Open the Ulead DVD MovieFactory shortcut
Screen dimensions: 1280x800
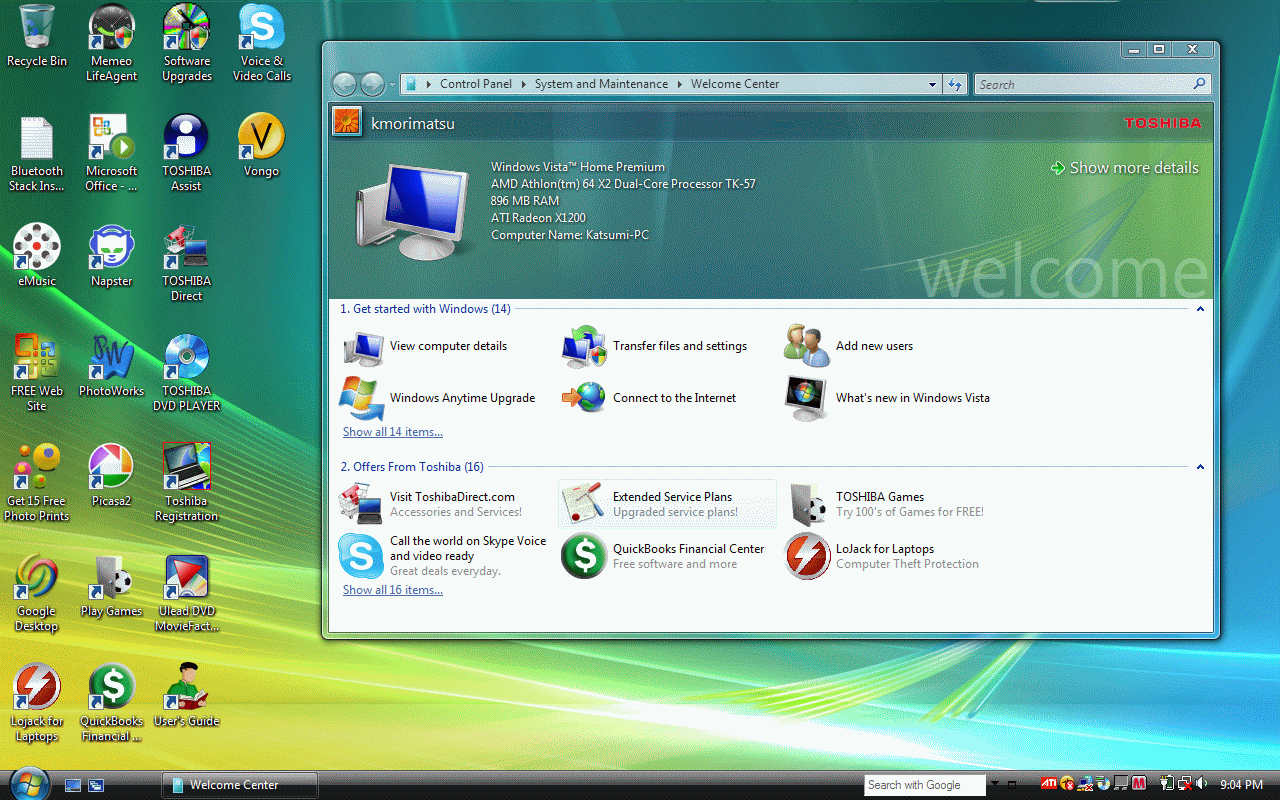(x=187, y=593)
